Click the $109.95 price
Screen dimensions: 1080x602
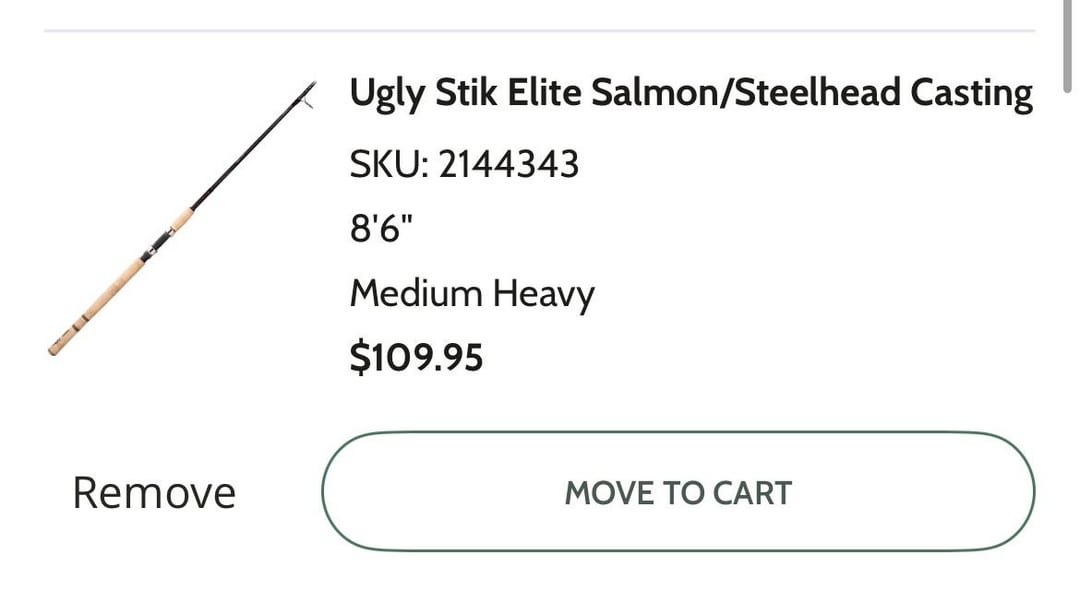click(416, 356)
